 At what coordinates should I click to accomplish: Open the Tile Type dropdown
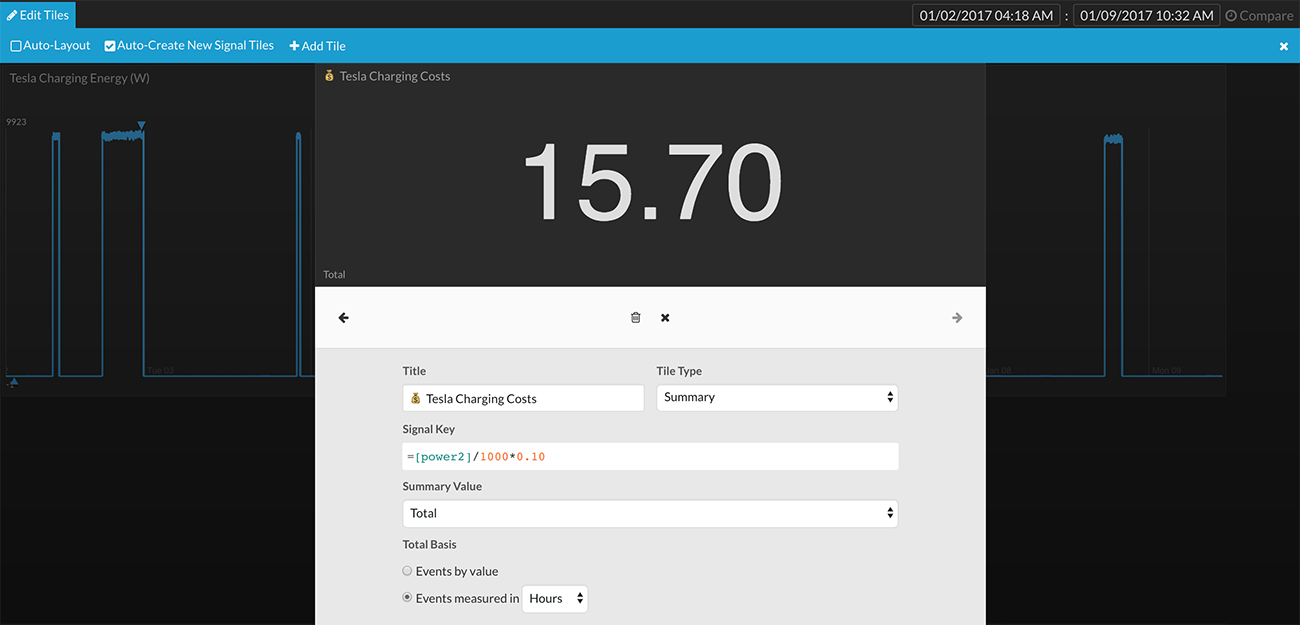[777, 397]
